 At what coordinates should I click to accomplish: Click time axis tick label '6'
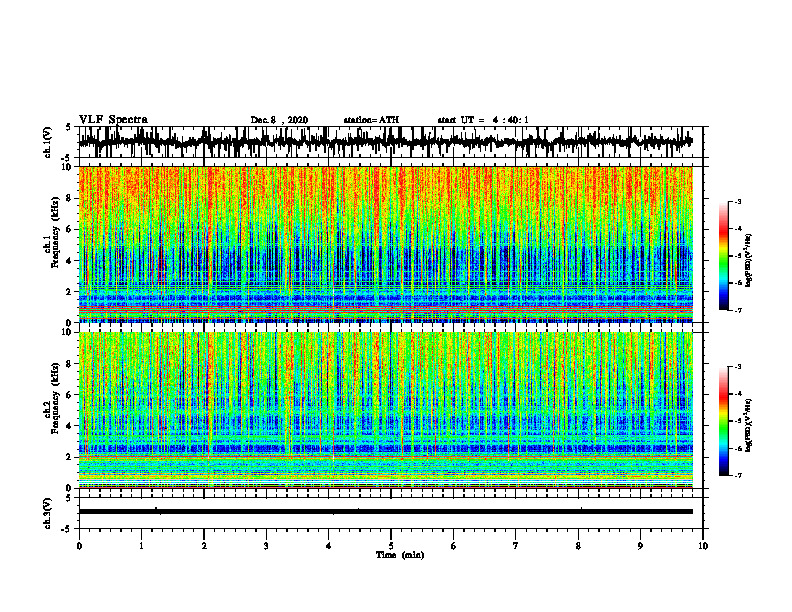tap(453, 546)
